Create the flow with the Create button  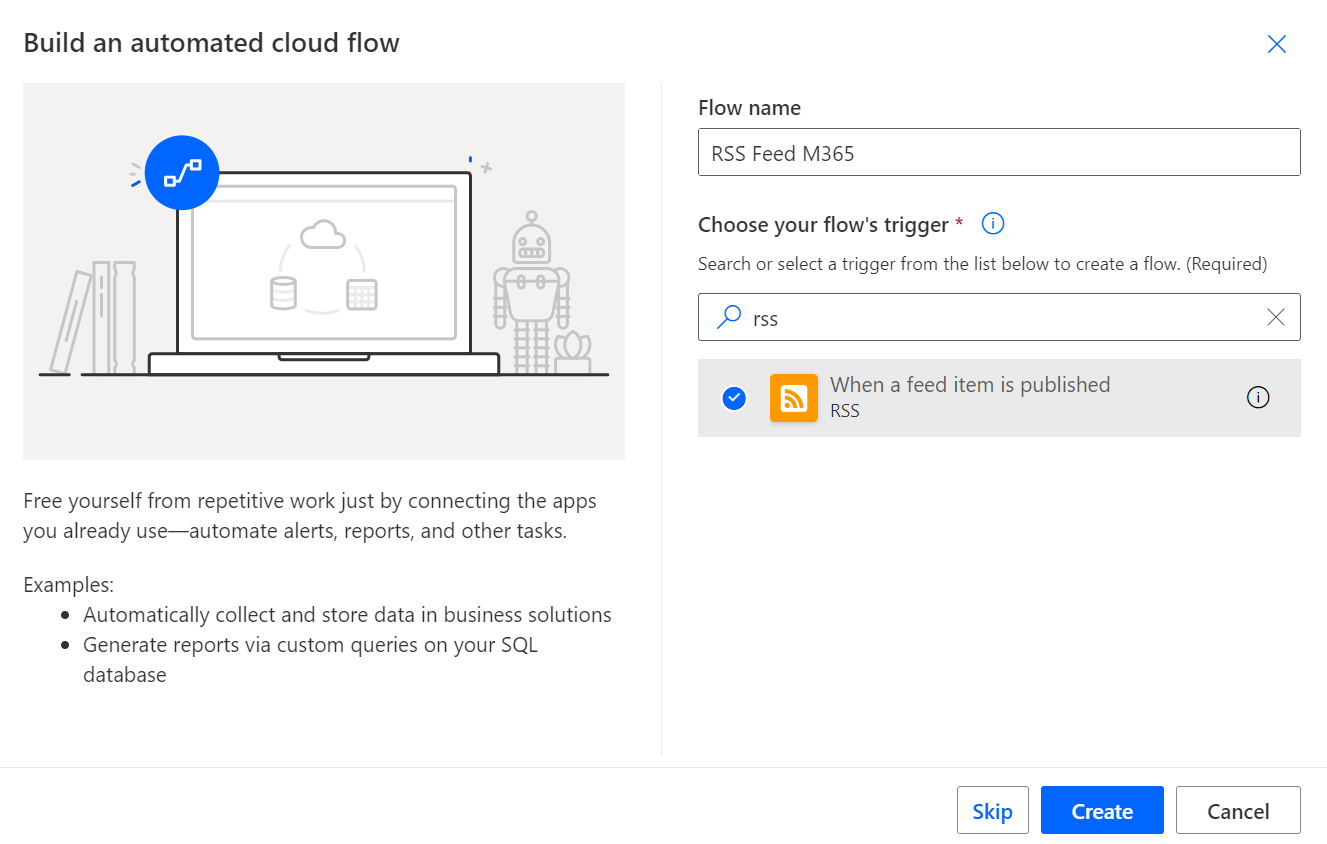point(1101,811)
